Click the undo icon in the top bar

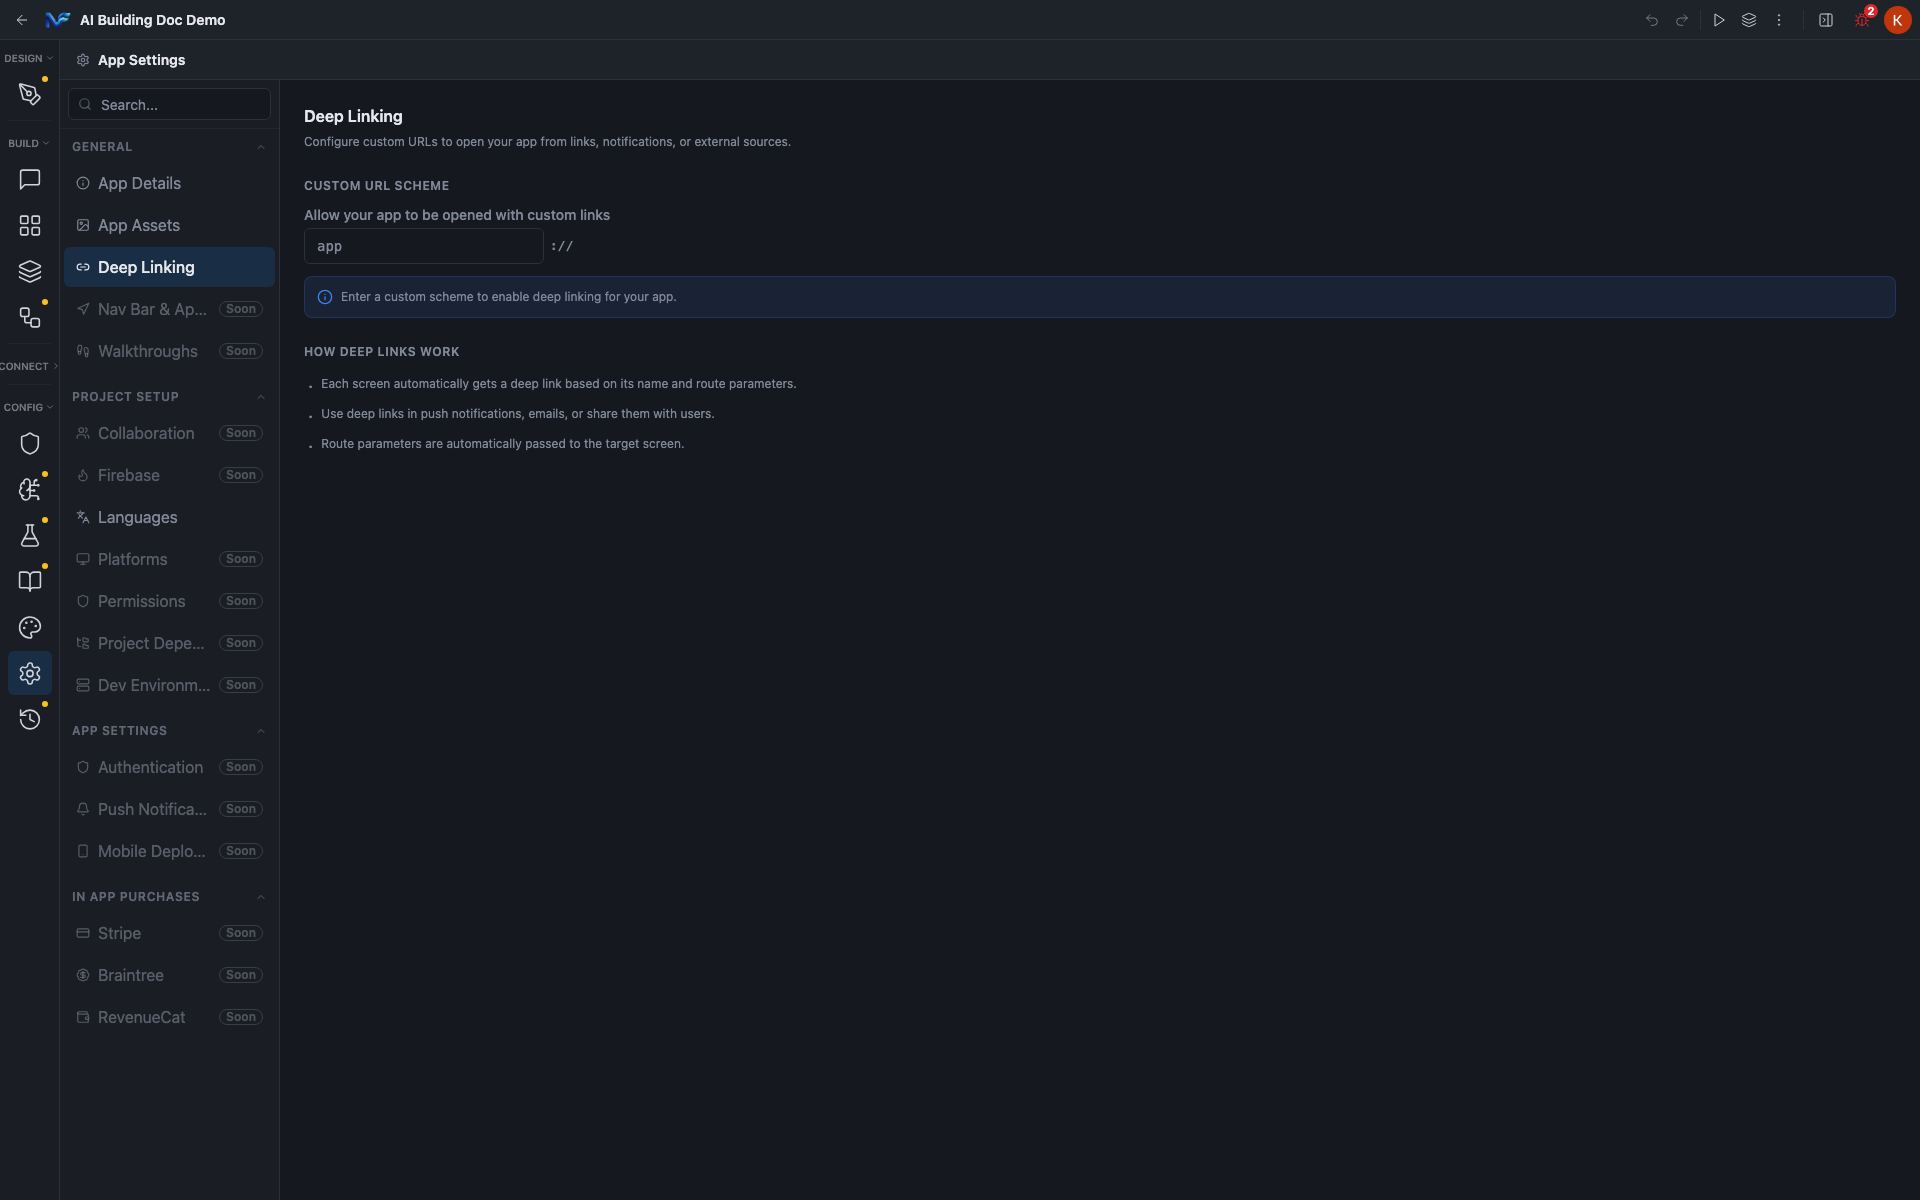pyautogui.click(x=1652, y=20)
